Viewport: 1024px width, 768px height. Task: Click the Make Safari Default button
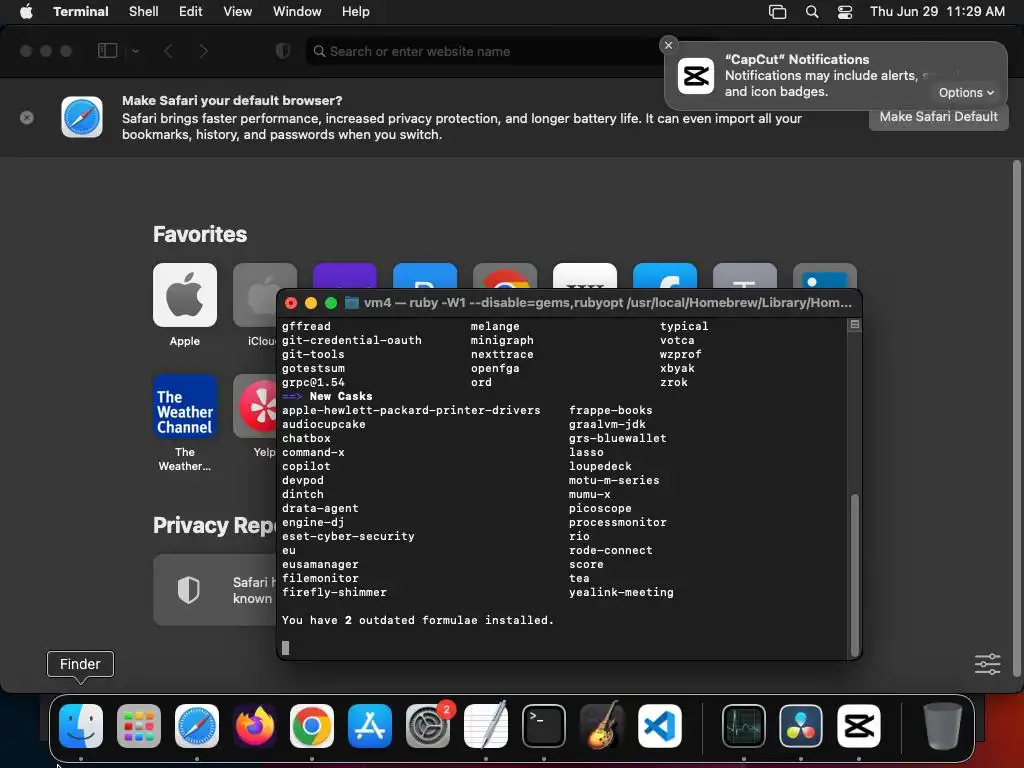click(938, 117)
